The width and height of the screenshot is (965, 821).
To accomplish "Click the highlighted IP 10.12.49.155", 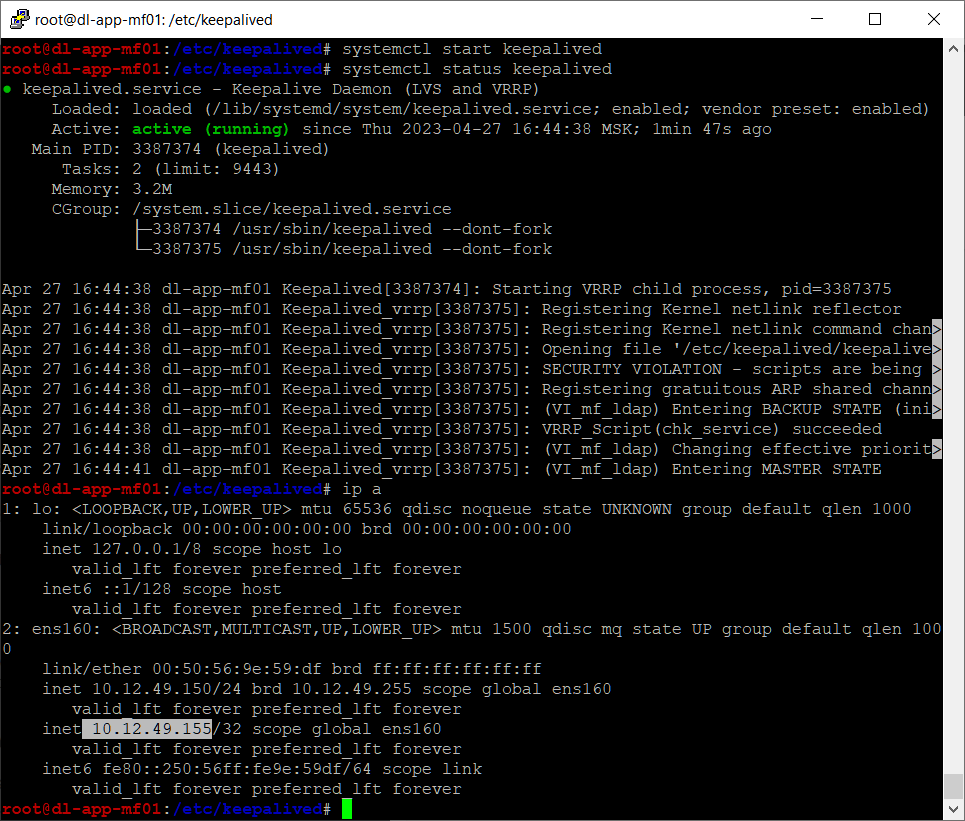I will point(148,729).
